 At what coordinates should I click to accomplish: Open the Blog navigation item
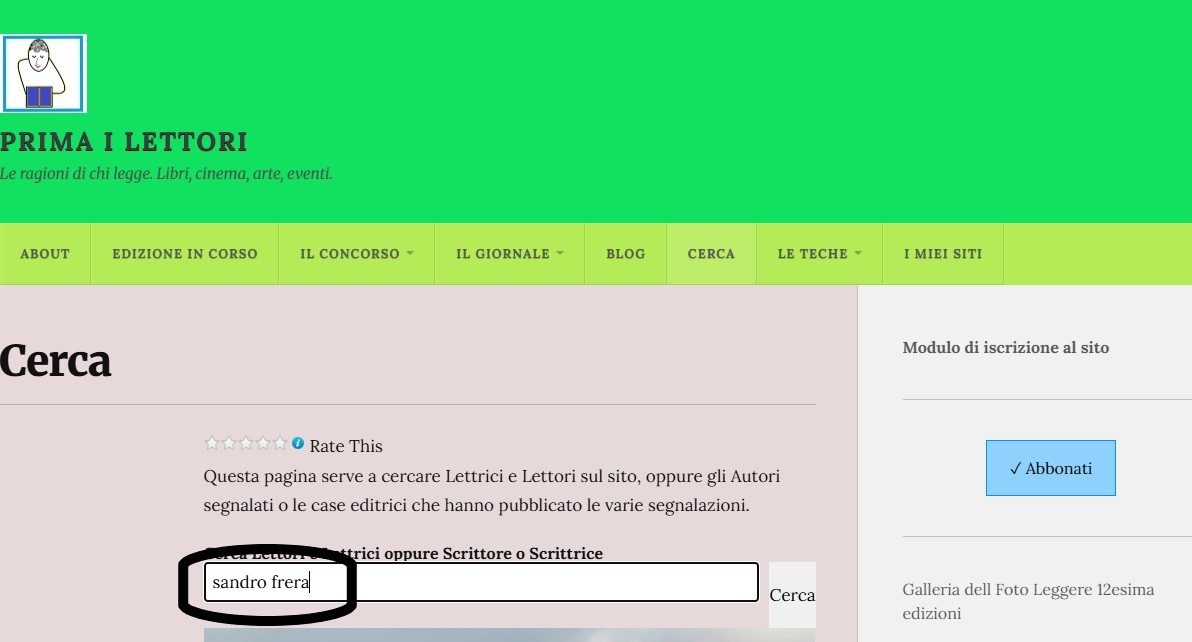coord(625,254)
